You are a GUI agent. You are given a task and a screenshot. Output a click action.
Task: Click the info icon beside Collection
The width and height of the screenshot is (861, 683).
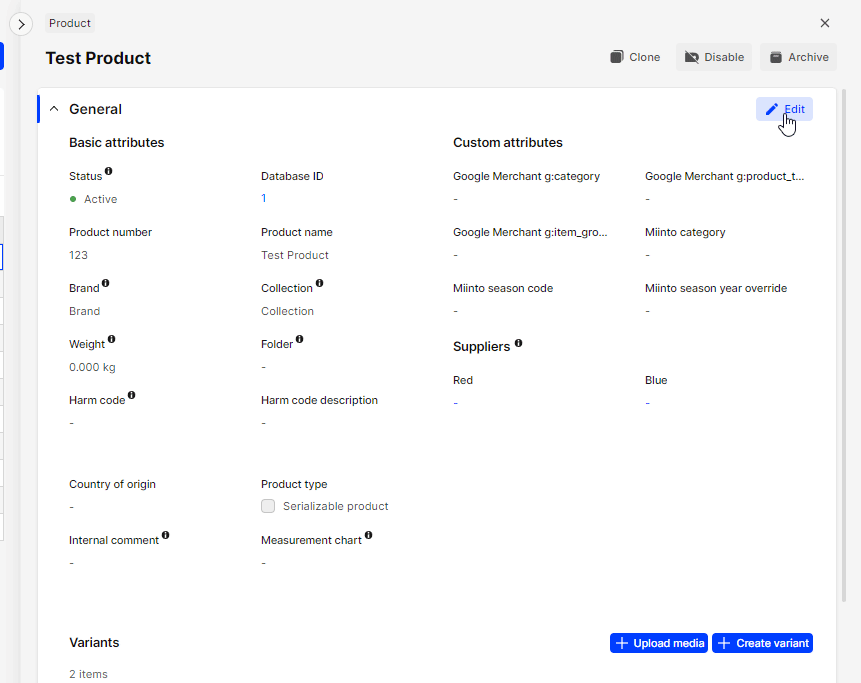click(320, 284)
